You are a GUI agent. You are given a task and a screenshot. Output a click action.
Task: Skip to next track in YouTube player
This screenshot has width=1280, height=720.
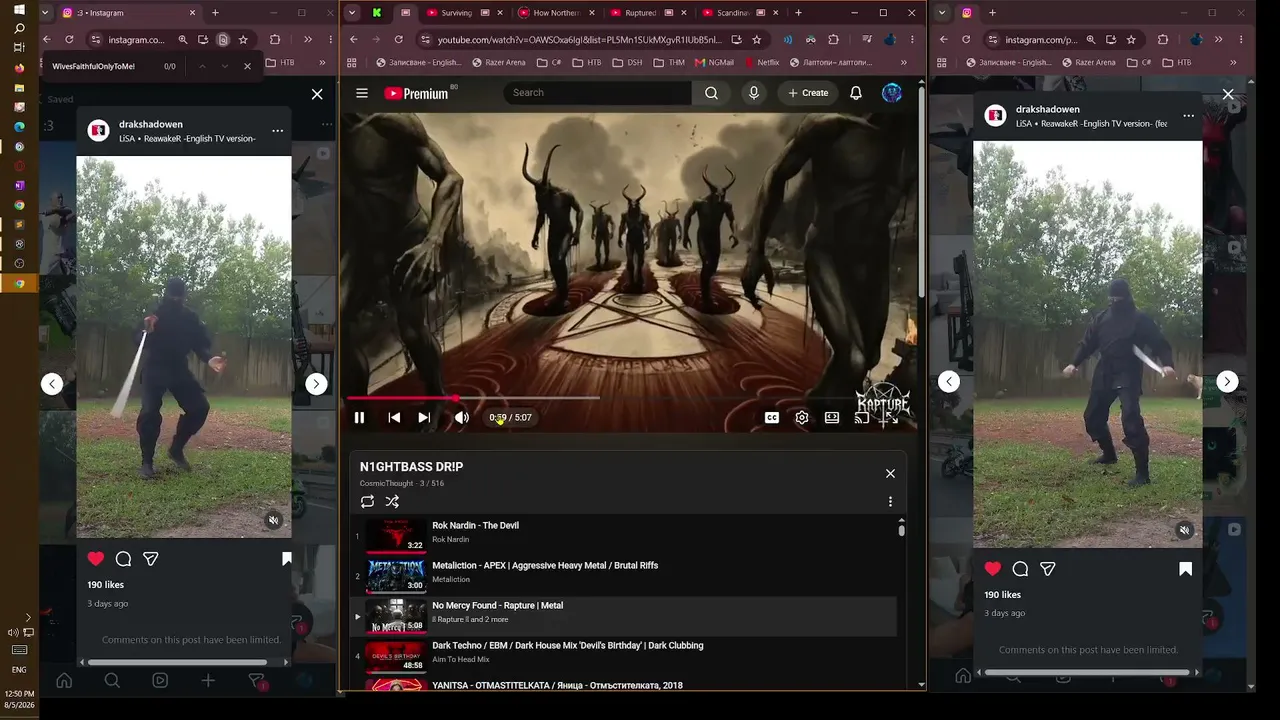tap(424, 418)
